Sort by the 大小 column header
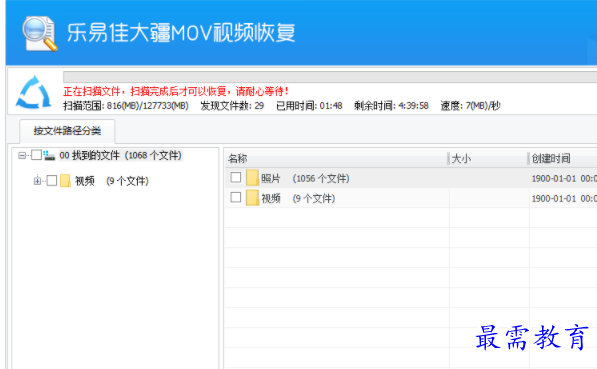The height and width of the screenshot is (369, 597). pos(488,158)
